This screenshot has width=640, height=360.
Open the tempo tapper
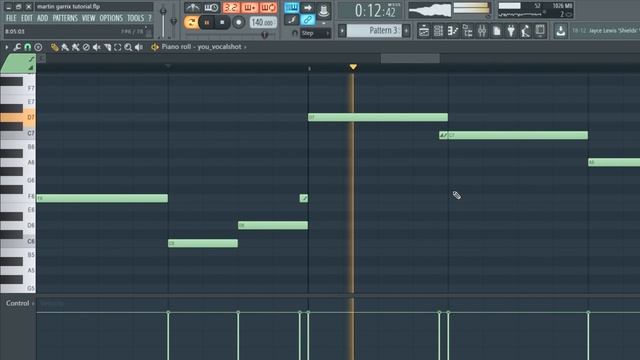pos(526,31)
